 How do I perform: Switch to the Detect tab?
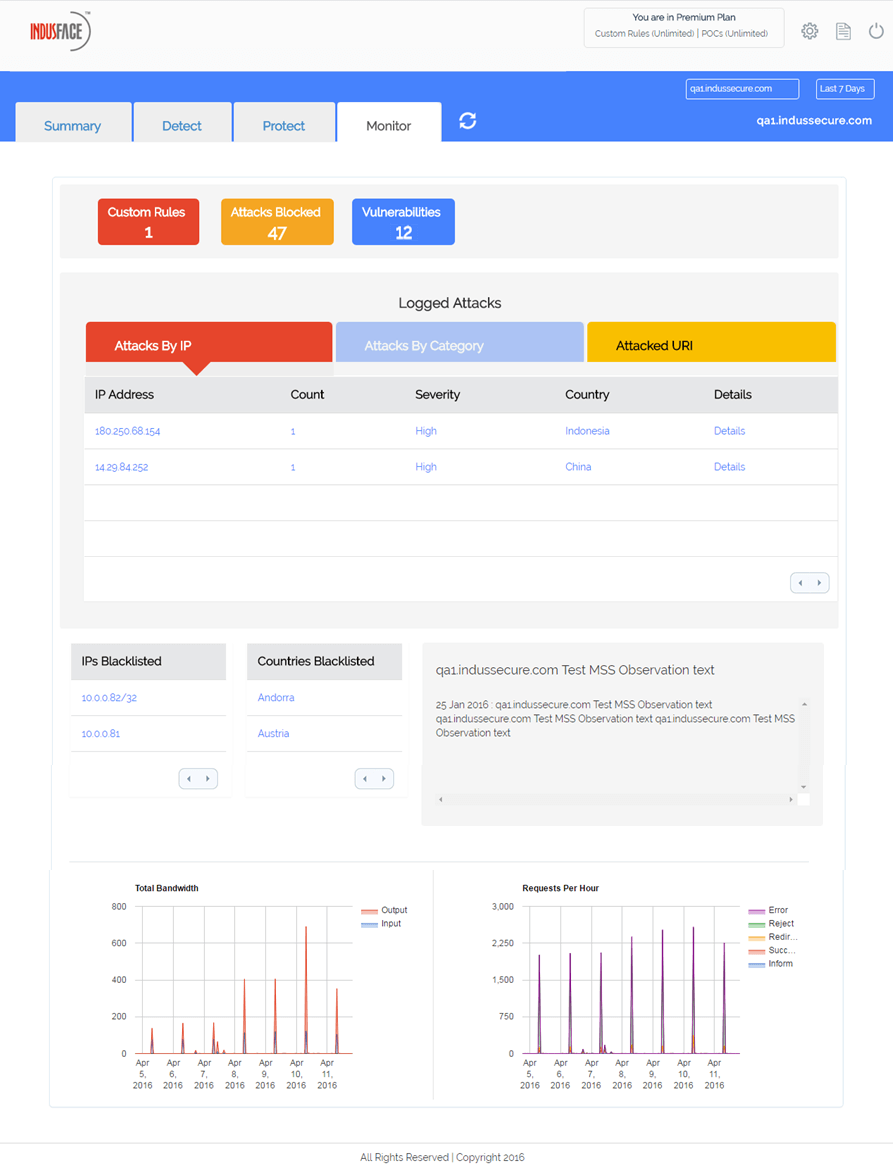tap(182, 123)
